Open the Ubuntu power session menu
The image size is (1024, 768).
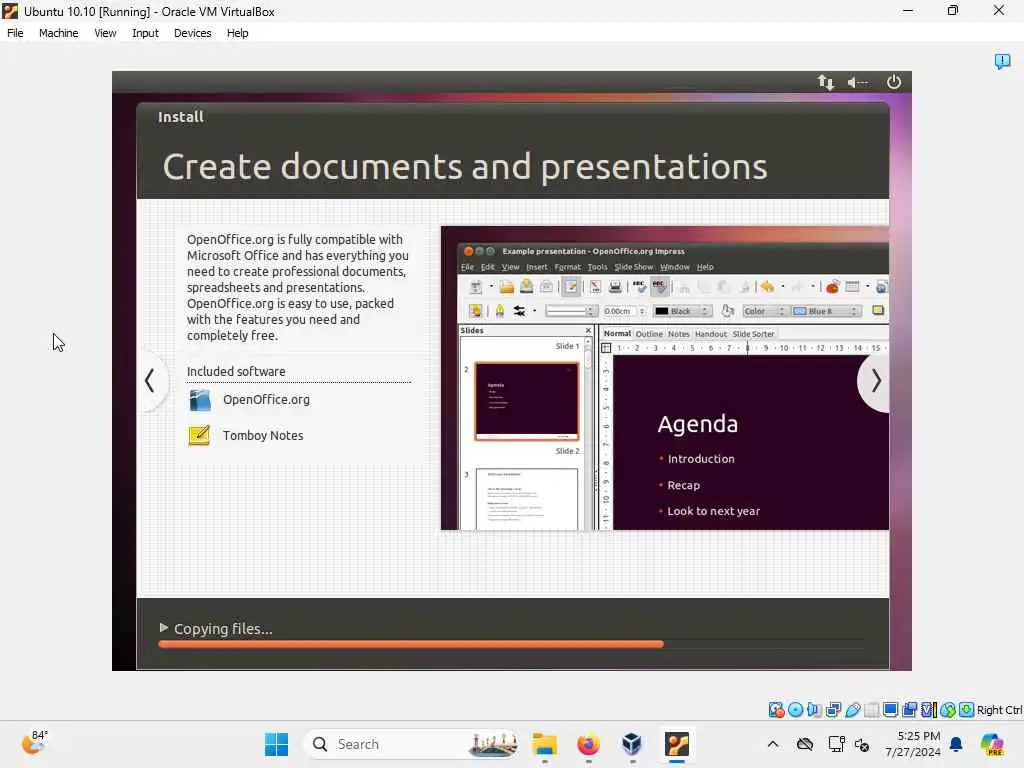(893, 82)
